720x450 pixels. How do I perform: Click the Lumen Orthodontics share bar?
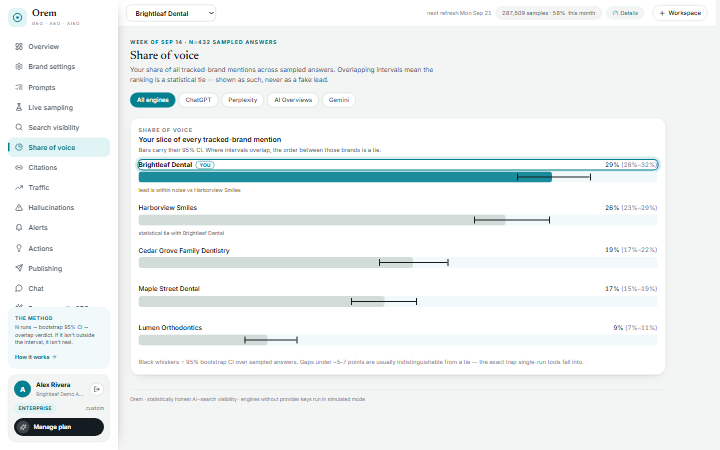(398, 340)
